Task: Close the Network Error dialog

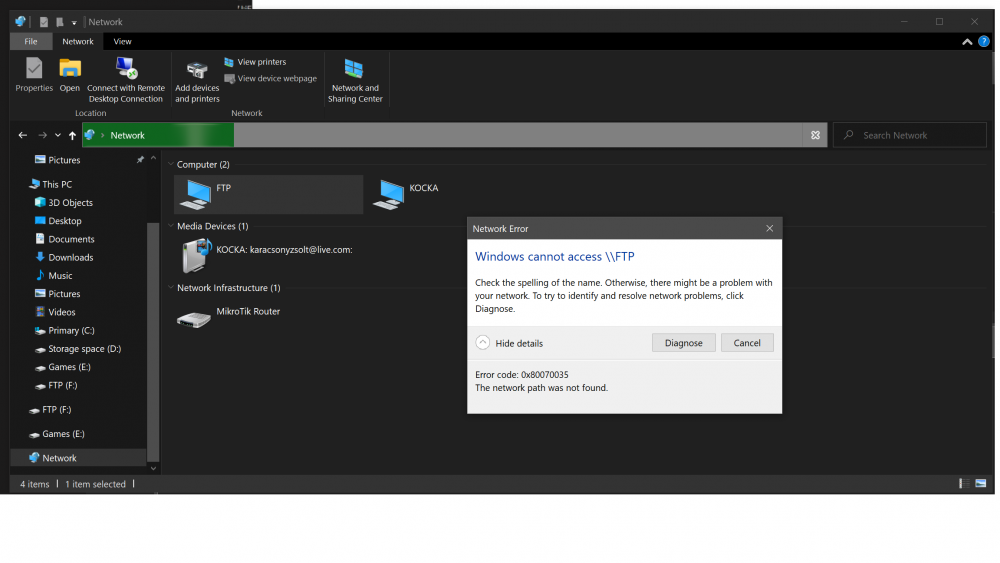Action: (x=770, y=228)
